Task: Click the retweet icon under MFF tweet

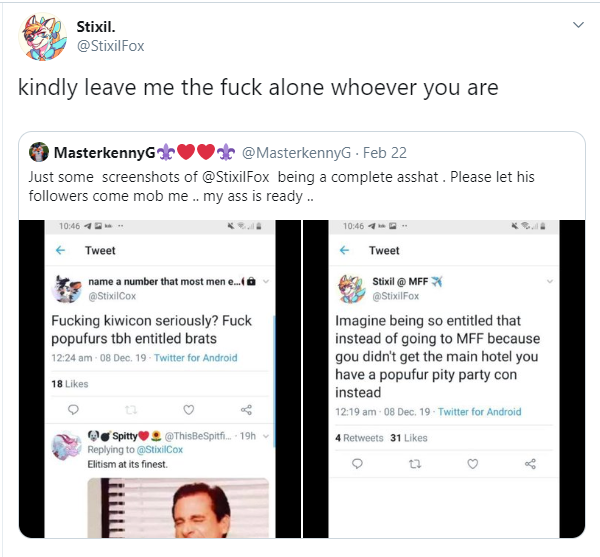Action: click(x=415, y=464)
